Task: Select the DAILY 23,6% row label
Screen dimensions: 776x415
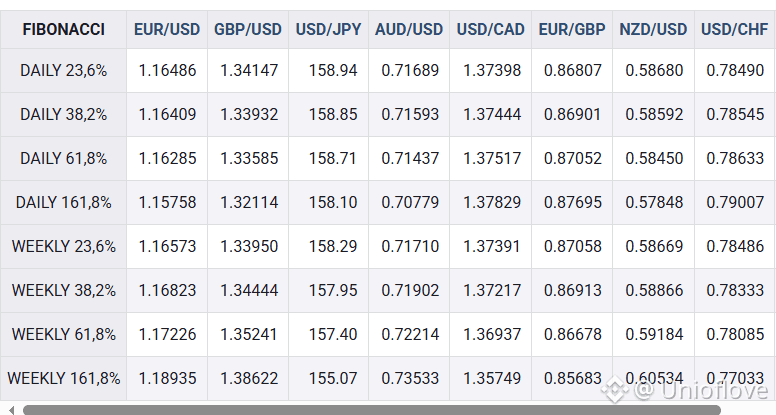Action: pos(63,70)
